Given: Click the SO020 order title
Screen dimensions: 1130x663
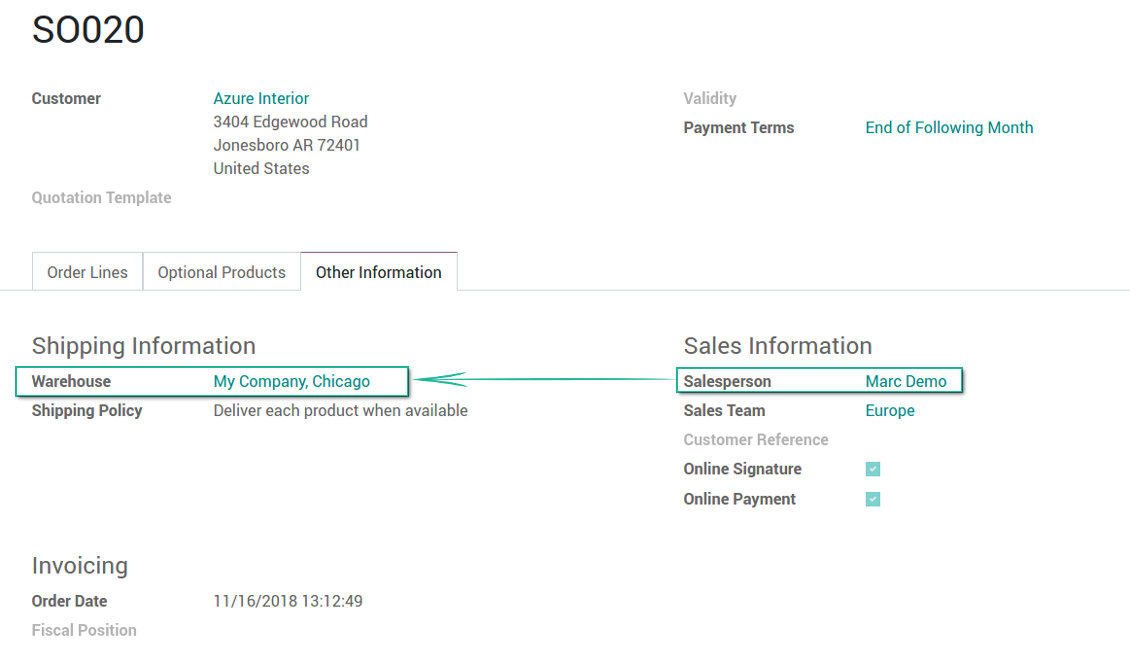Looking at the screenshot, I should click(x=88, y=30).
